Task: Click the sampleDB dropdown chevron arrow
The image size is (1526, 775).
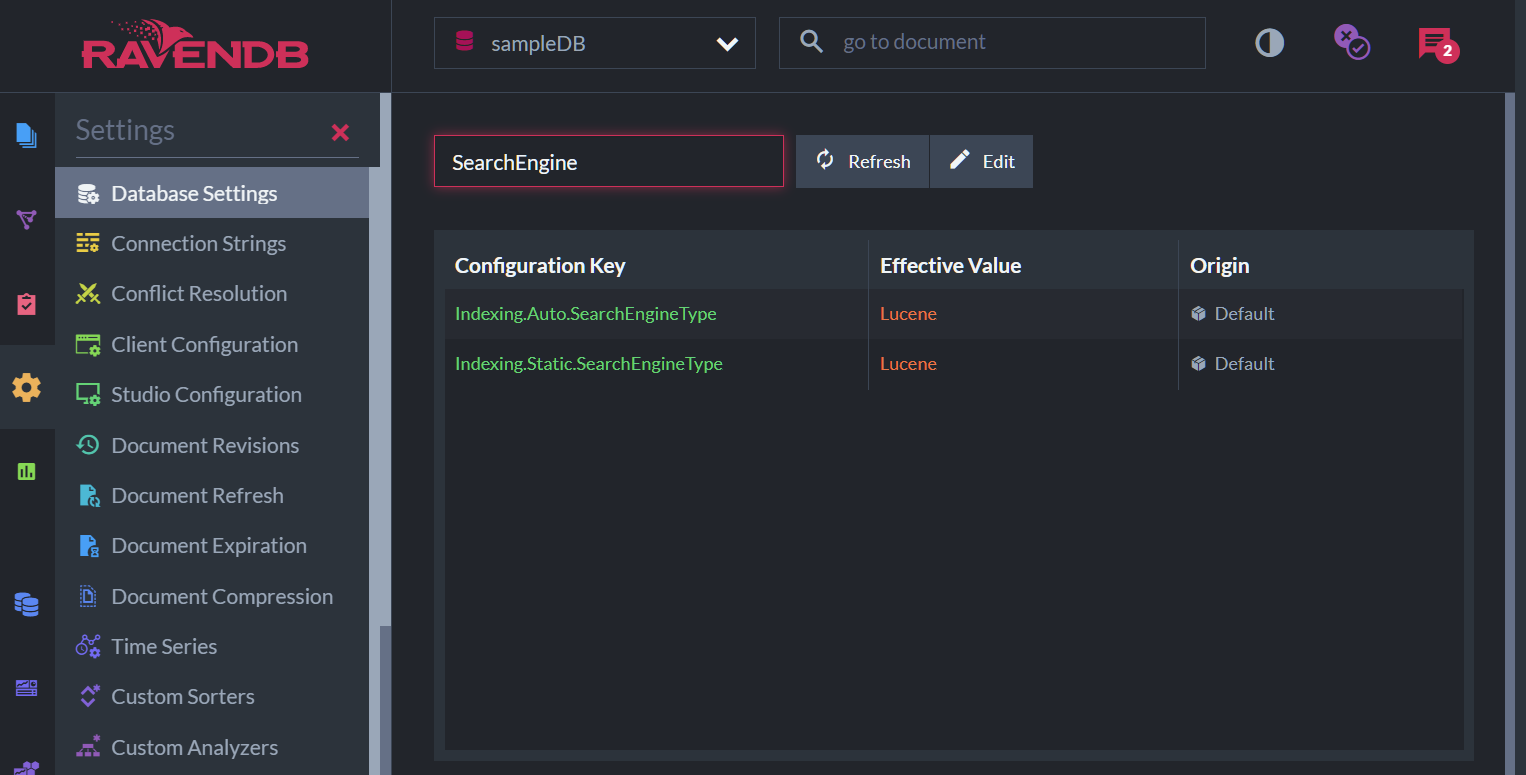Action: [x=728, y=44]
